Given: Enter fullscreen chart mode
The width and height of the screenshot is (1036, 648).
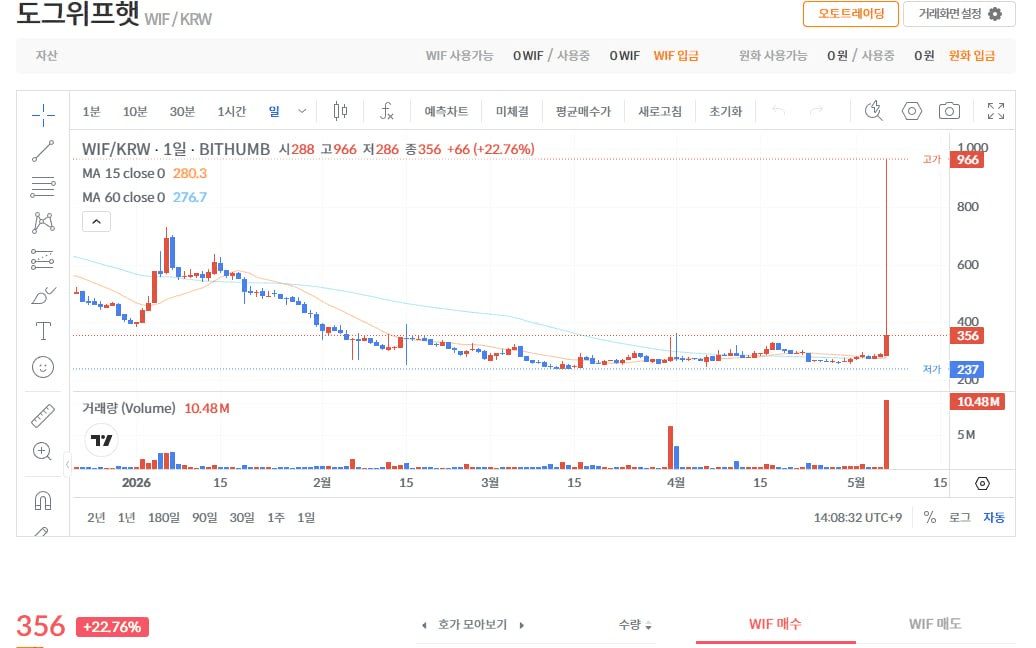Looking at the screenshot, I should [996, 111].
